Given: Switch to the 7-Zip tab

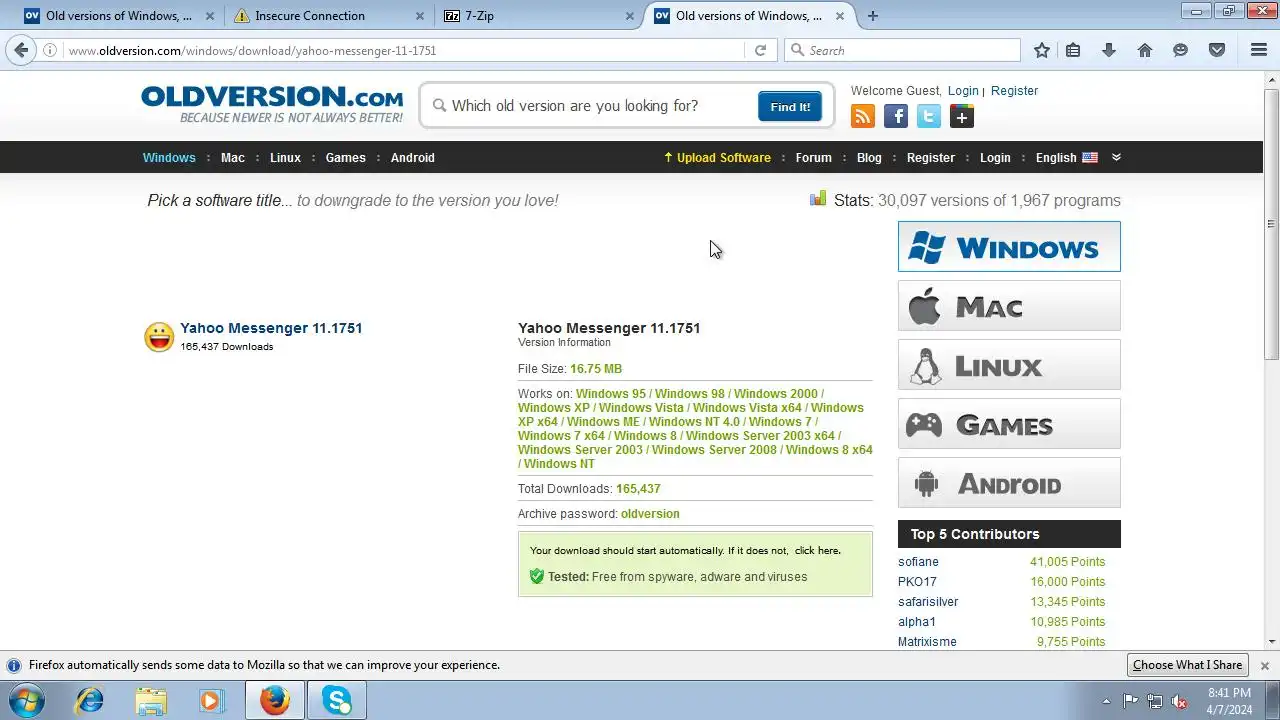Looking at the screenshot, I should click(537, 16).
